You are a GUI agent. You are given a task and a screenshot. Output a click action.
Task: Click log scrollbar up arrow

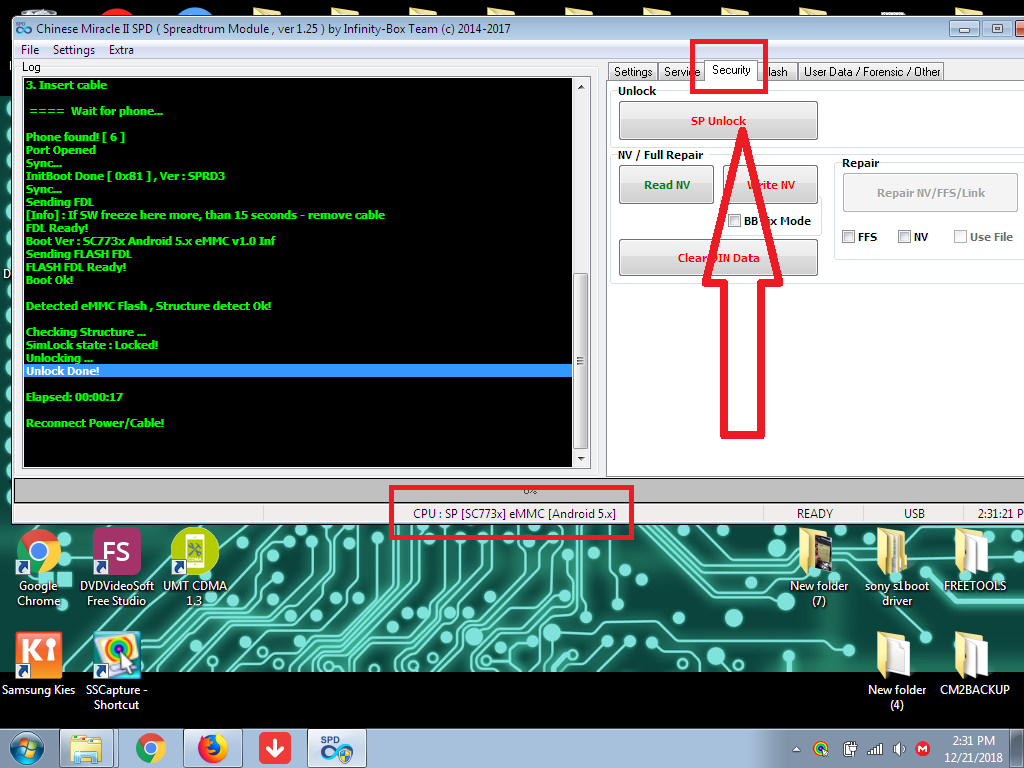coord(581,87)
